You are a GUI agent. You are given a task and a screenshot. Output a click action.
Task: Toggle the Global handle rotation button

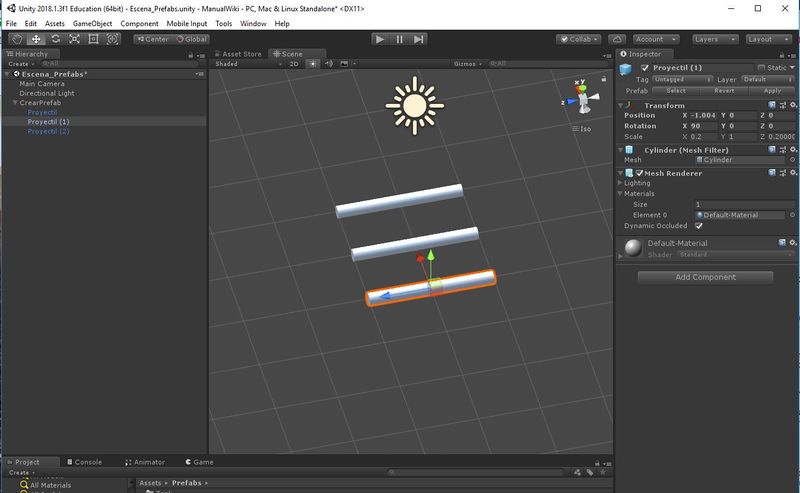tap(191, 39)
